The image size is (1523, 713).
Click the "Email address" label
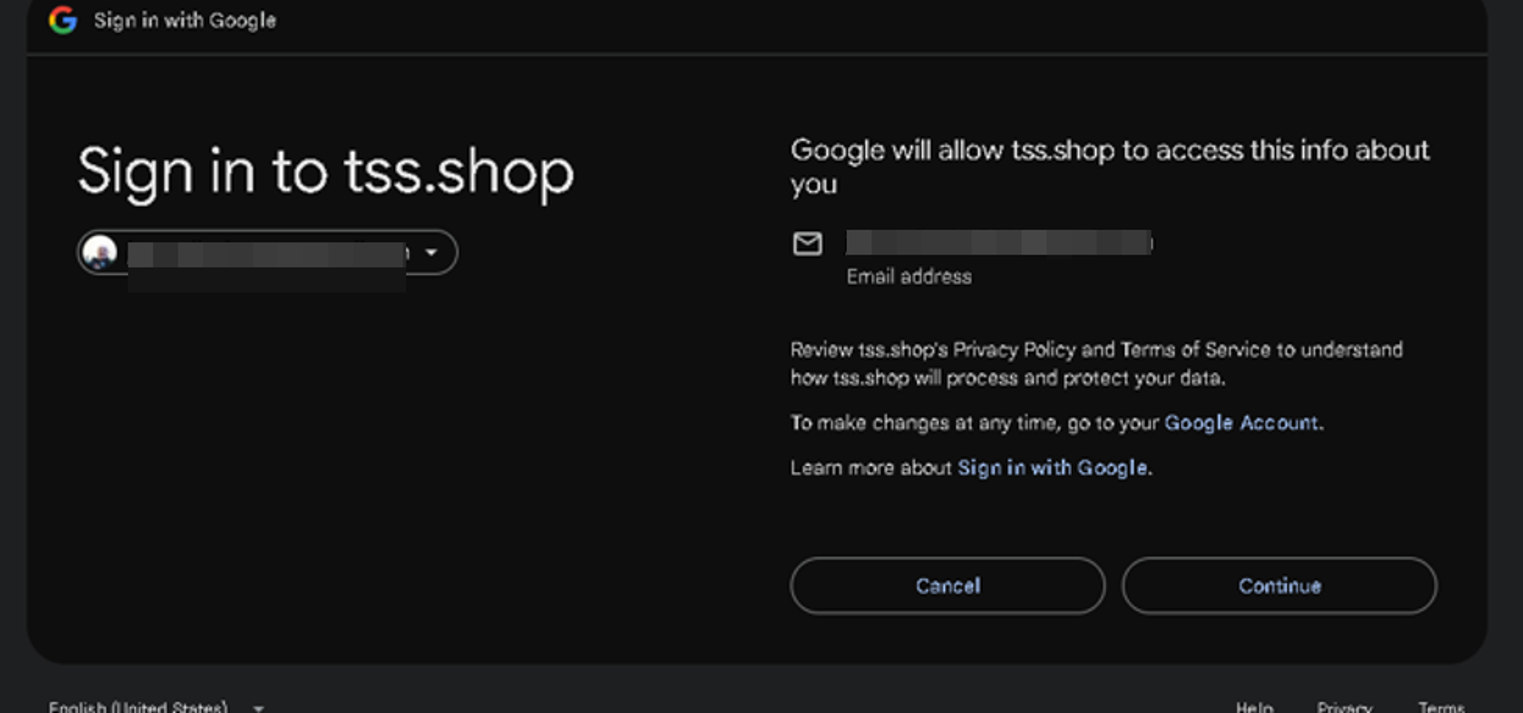point(909,277)
